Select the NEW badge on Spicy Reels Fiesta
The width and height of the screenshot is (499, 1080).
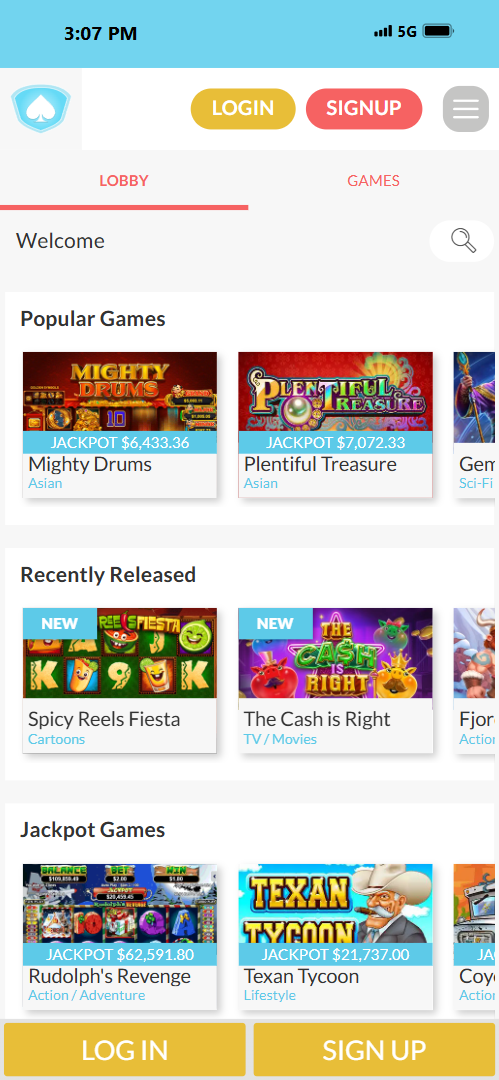pyautogui.click(x=60, y=623)
